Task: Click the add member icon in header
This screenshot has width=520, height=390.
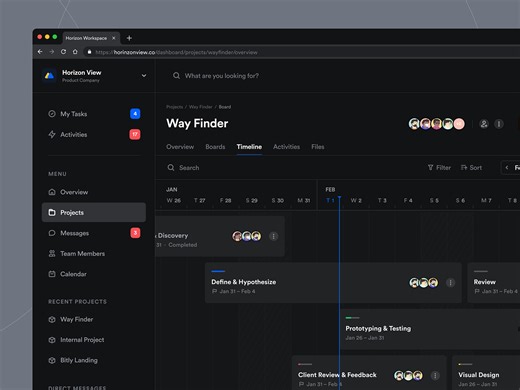Action: click(484, 124)
